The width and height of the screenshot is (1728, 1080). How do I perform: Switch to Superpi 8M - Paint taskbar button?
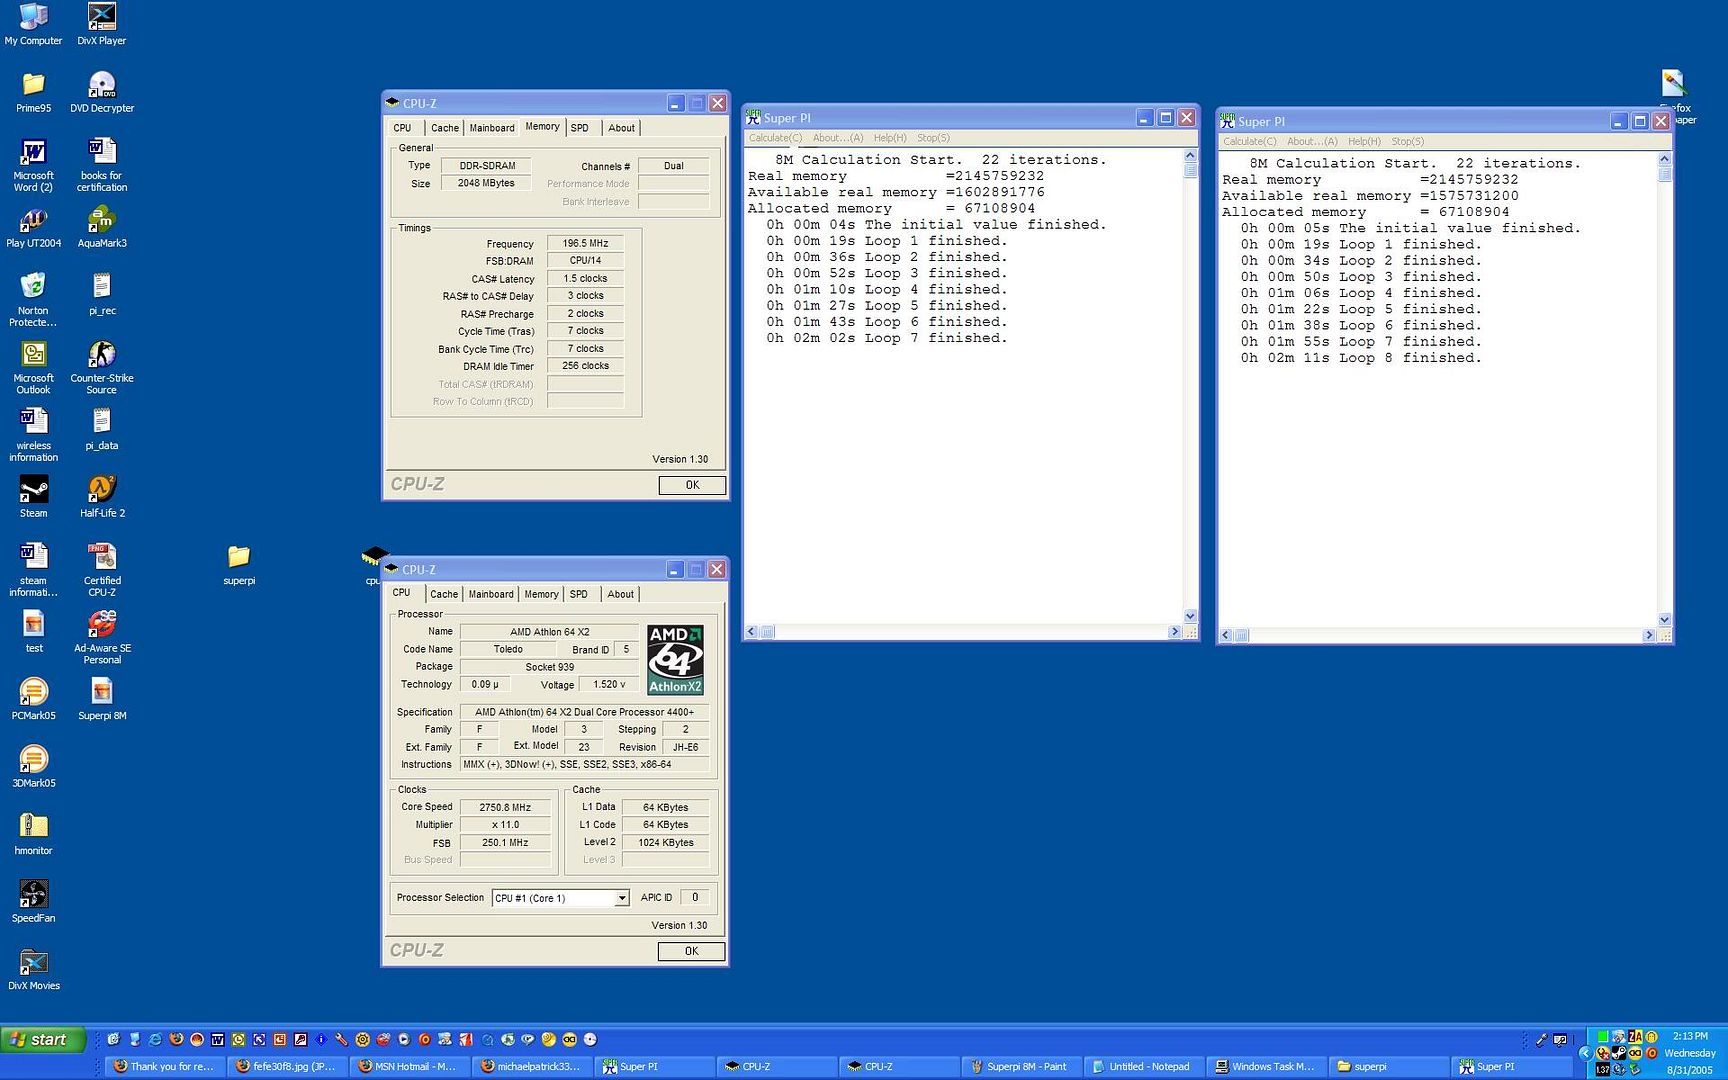(x=1021, y=1067)
